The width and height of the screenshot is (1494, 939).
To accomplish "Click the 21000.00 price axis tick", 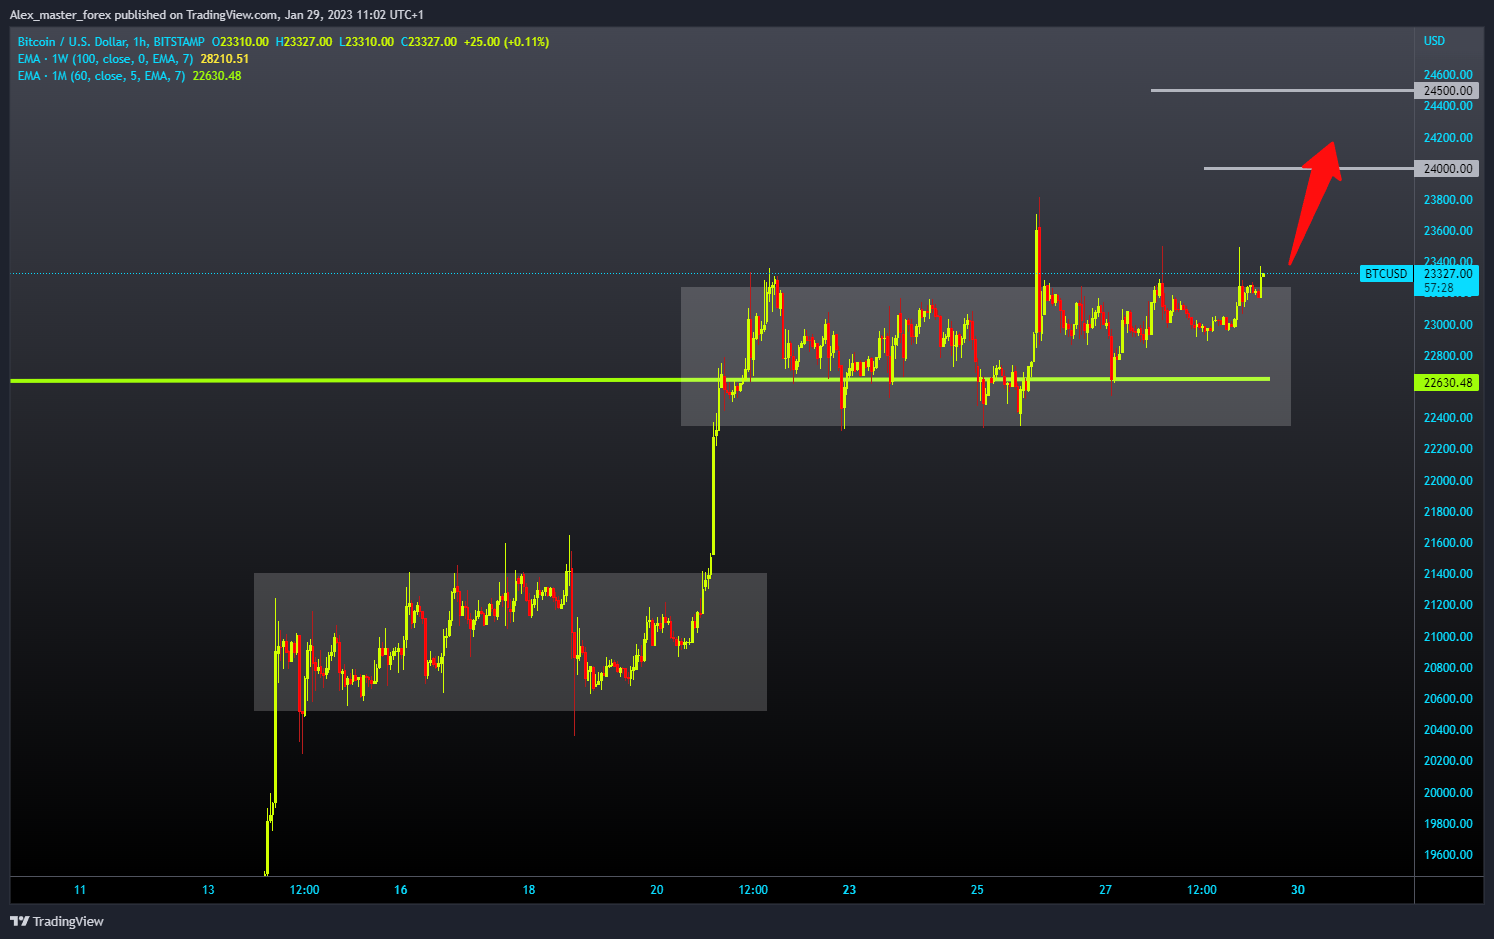I will coord(1447,637).
